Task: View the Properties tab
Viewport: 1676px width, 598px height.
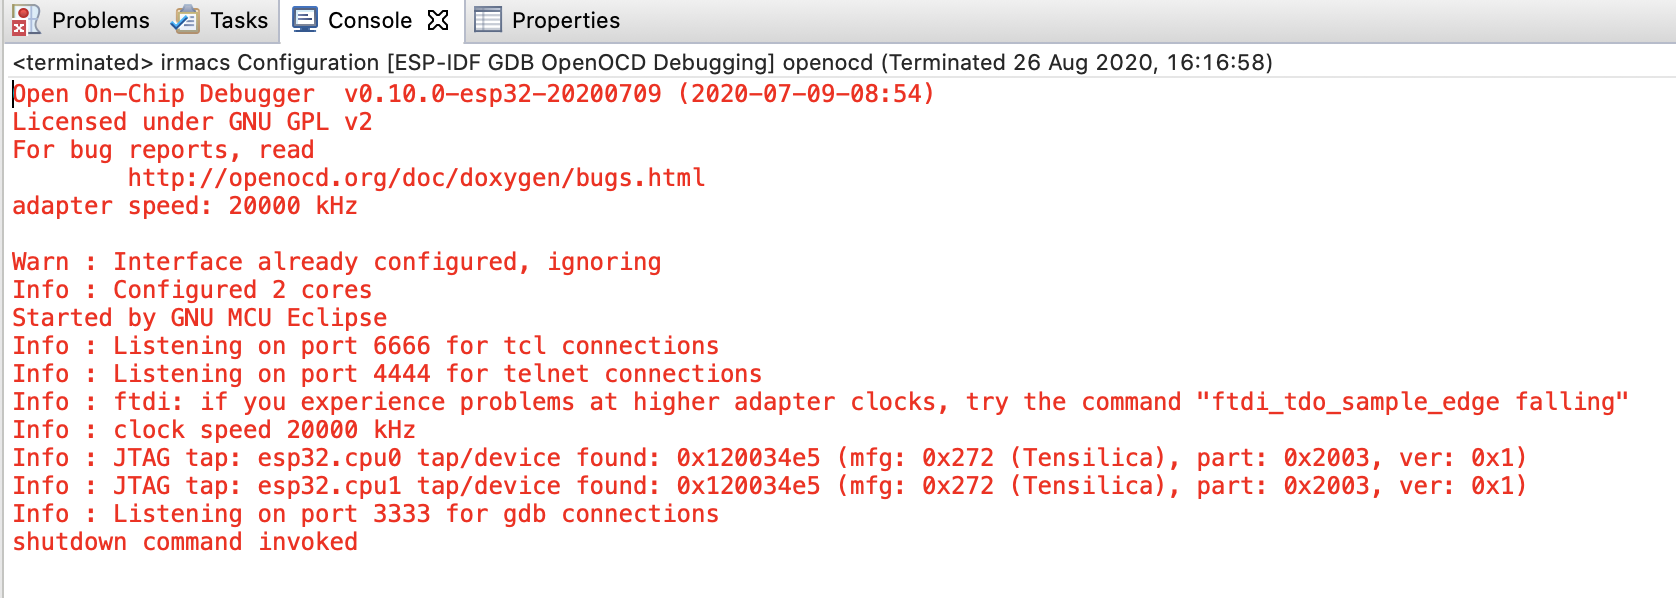Action: (x=564, y=19)
